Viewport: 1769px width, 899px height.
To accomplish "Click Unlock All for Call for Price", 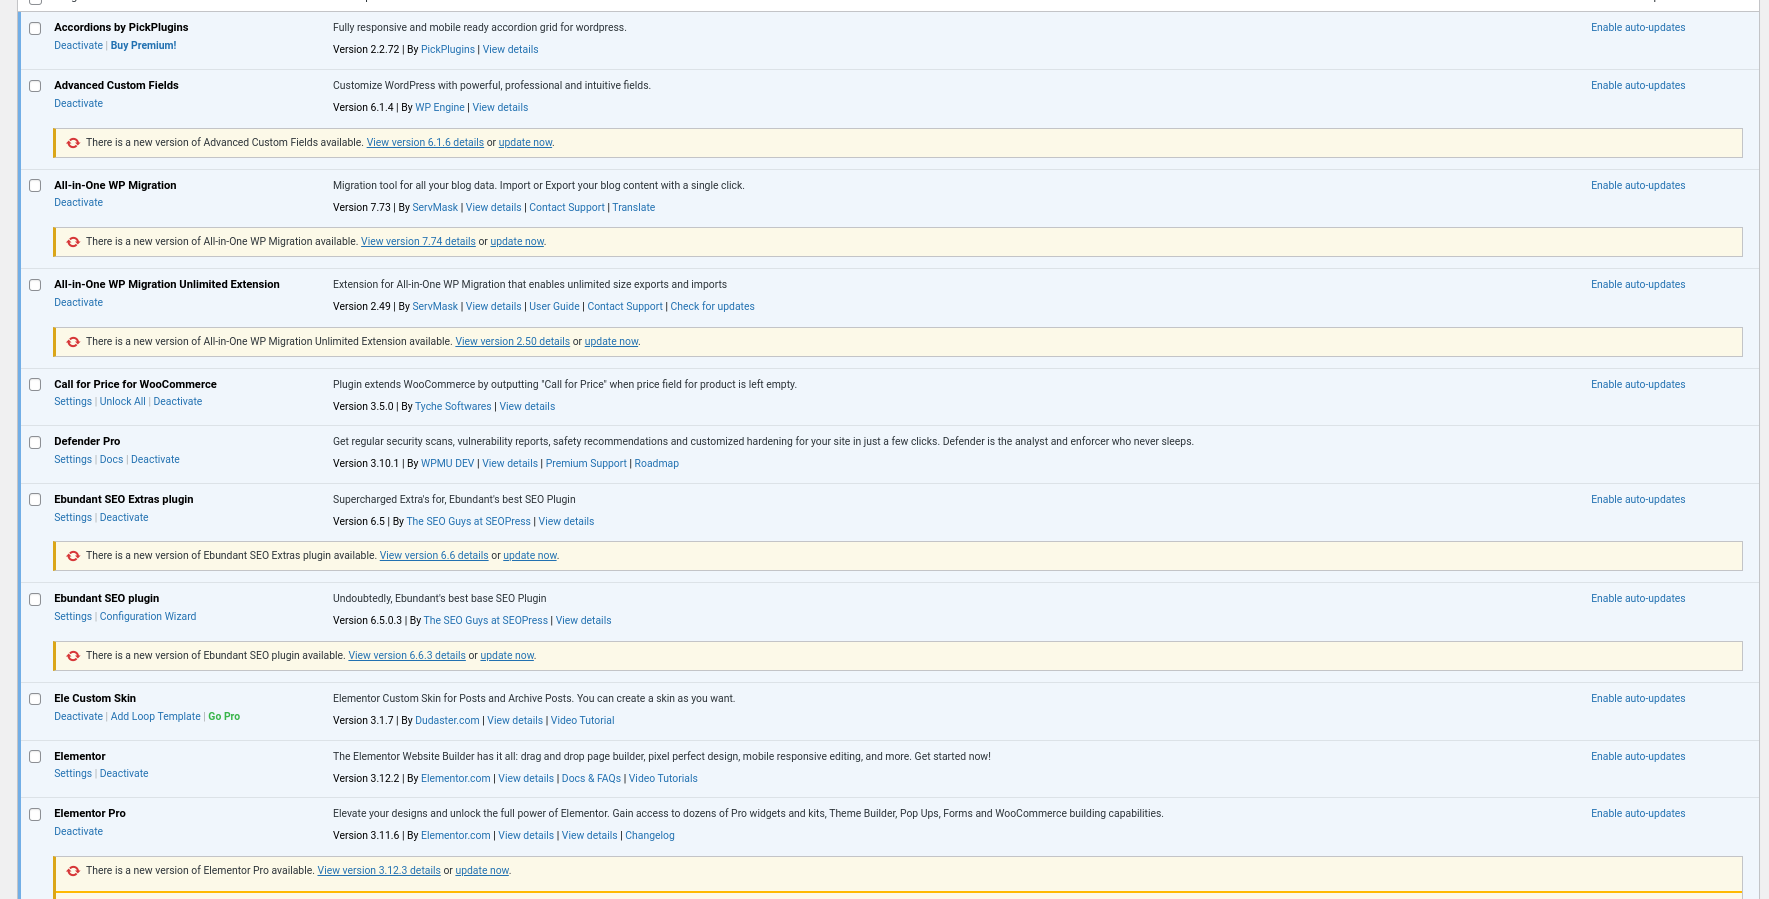I will [122, 402].
